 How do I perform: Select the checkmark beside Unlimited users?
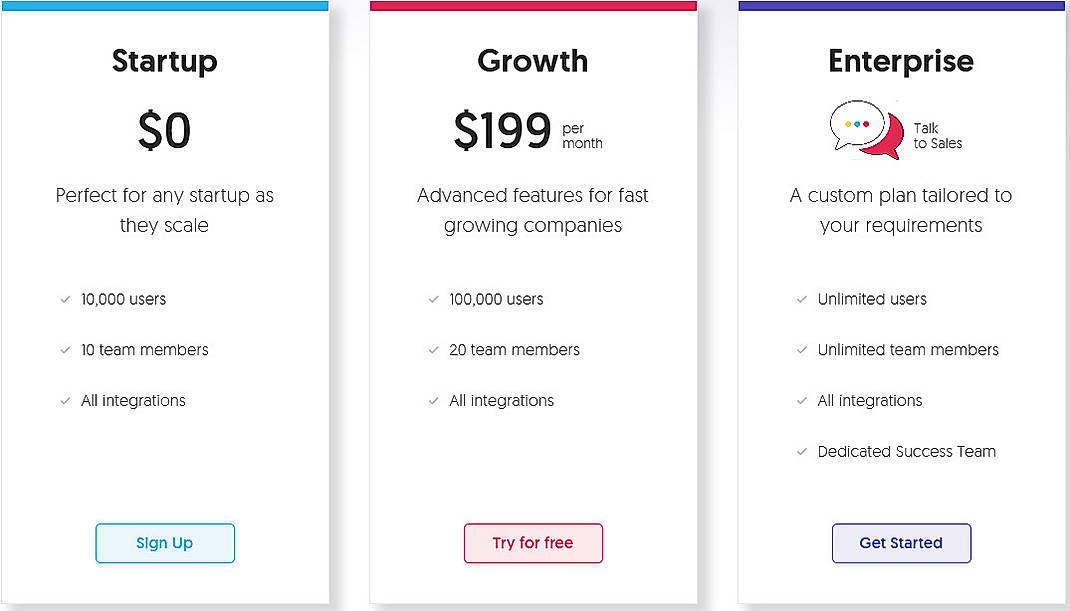(800, 299)
